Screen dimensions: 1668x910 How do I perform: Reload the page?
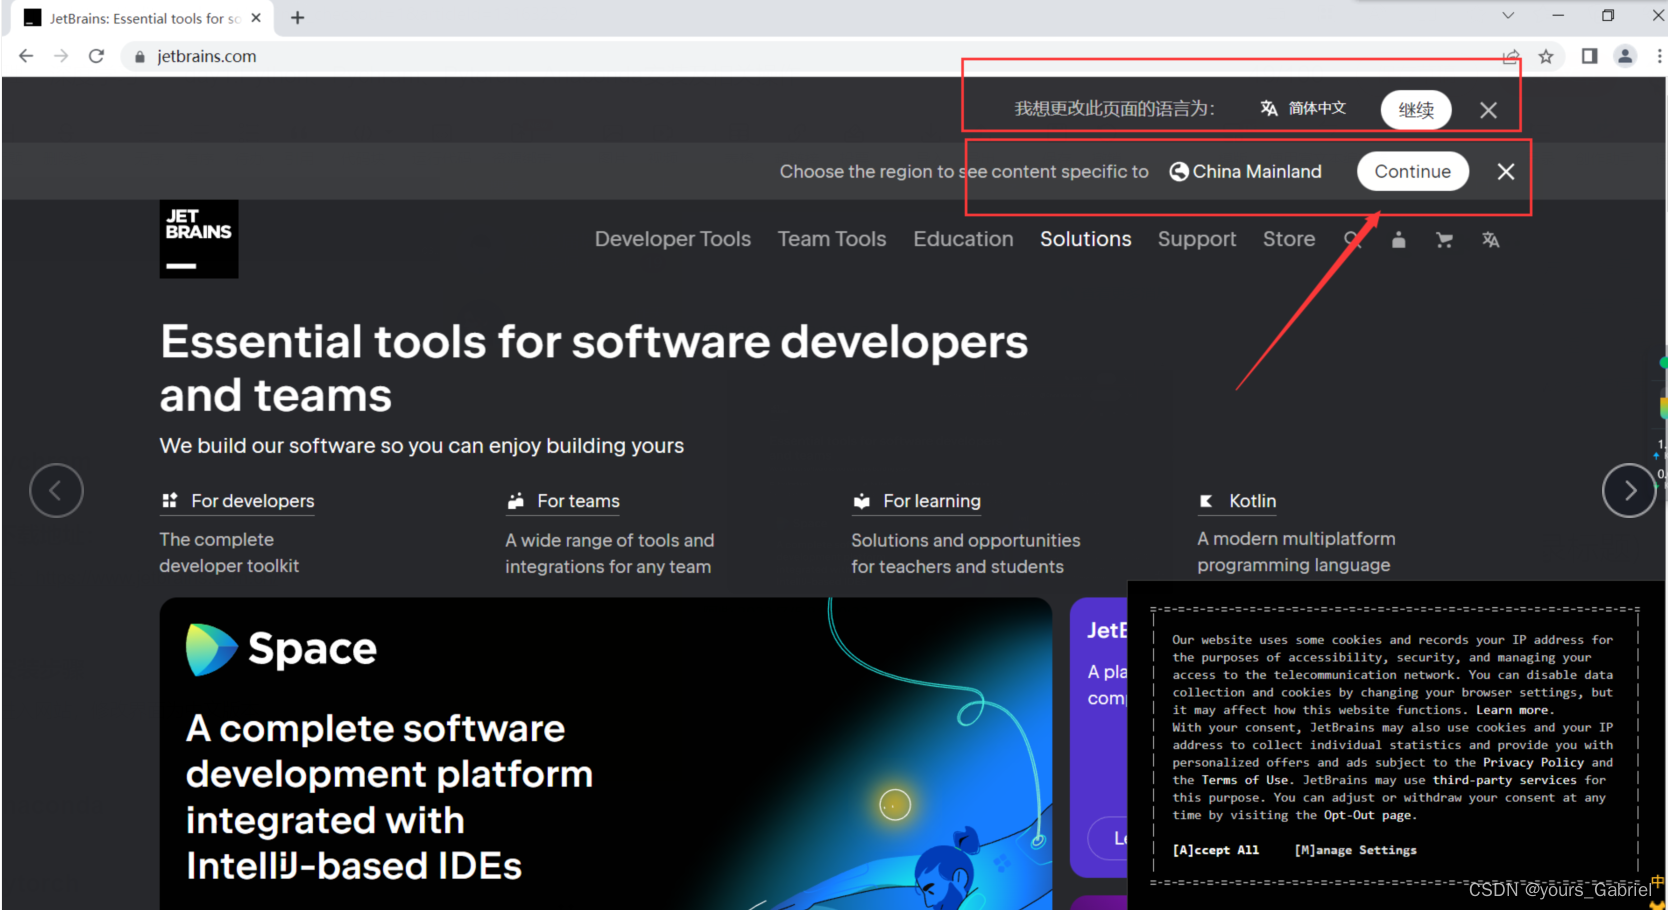[96, 56]
